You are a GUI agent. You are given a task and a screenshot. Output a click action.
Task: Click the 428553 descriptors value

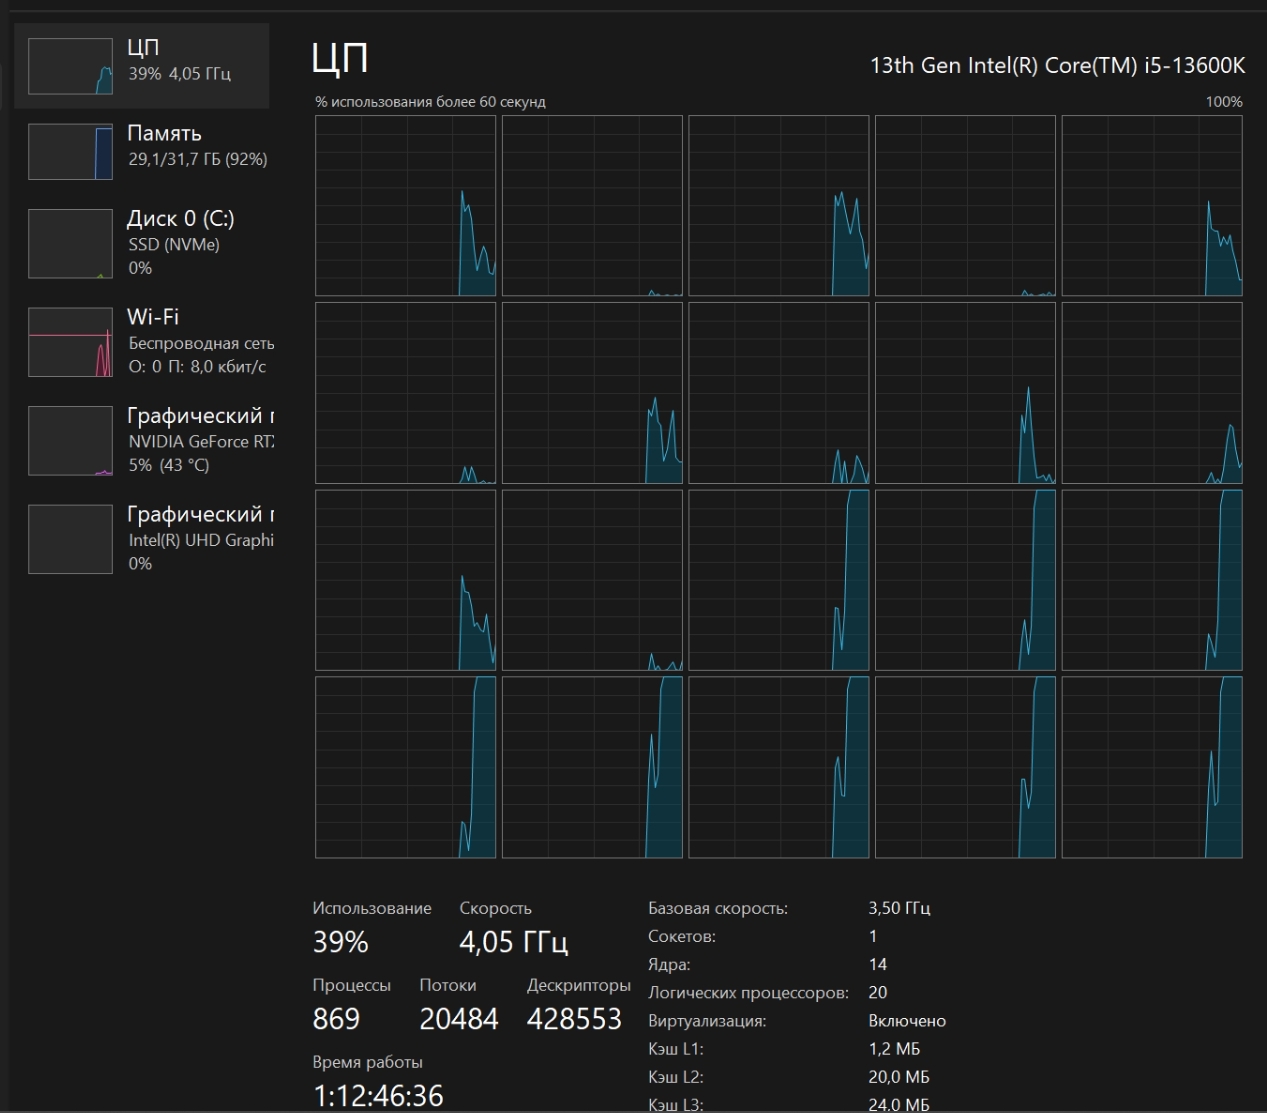coord(574,1019)
